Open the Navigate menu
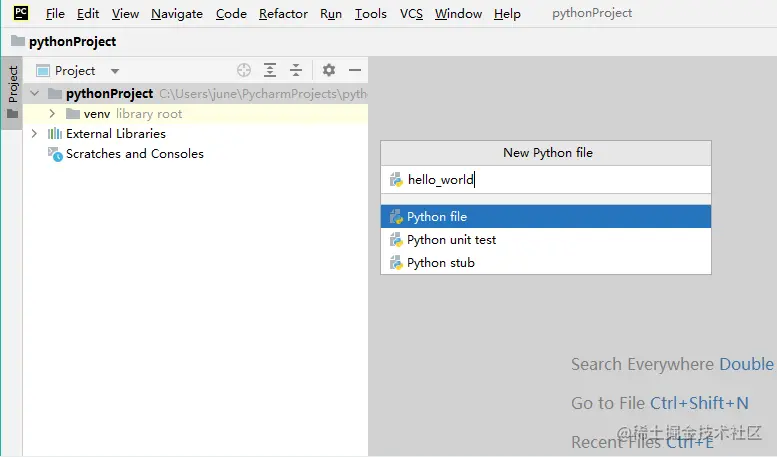 point(177,14)
